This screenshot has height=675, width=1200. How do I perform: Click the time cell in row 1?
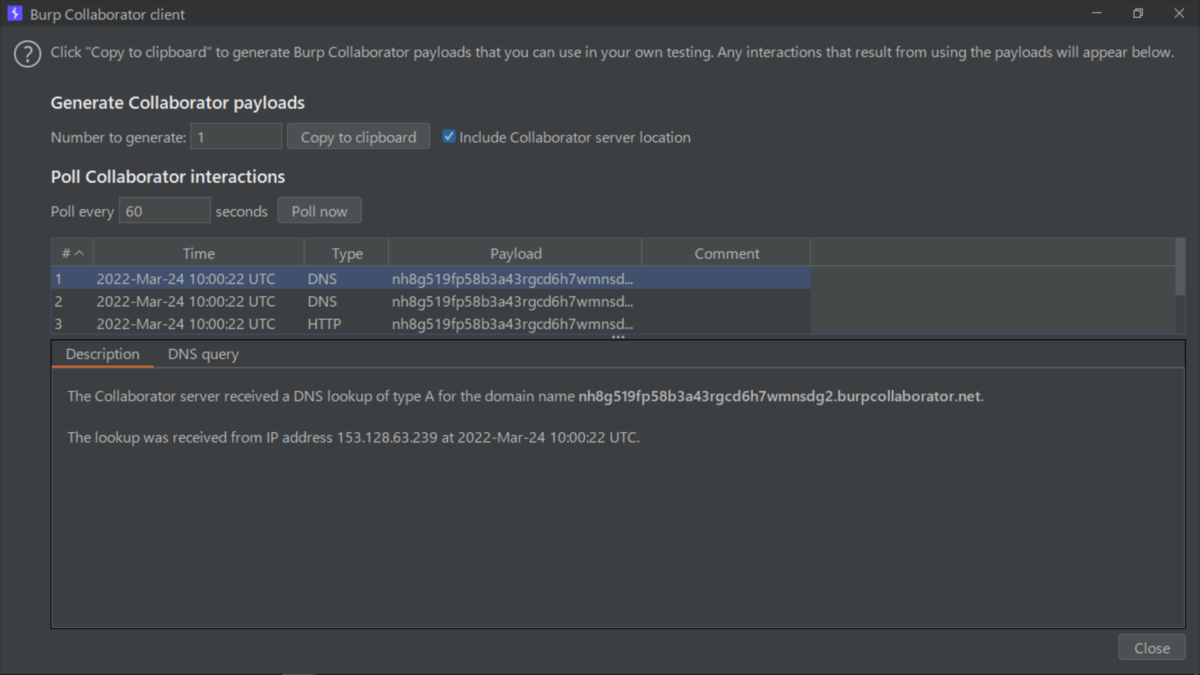(198, 278)
